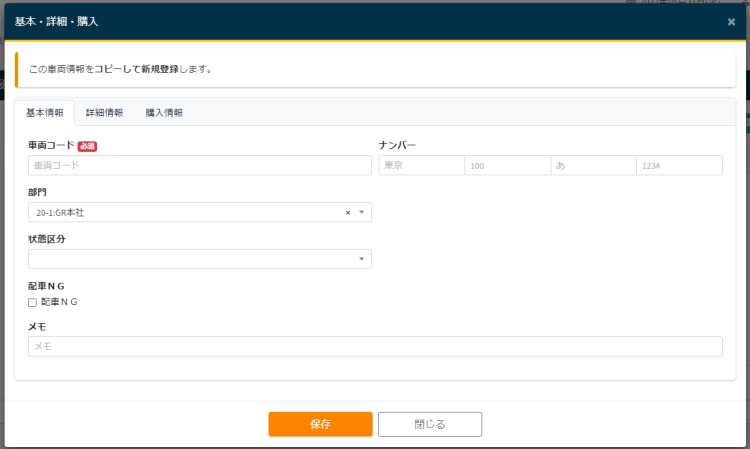
Task: Go to the 購入情報 tab
Action: pos(164,113)
